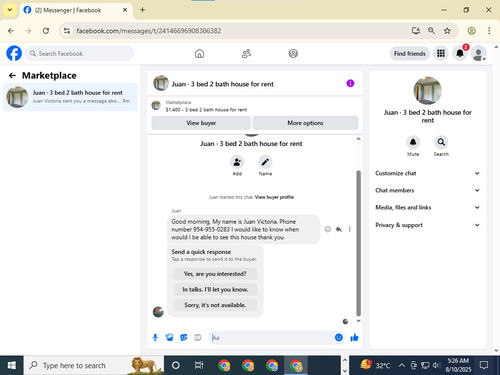This screenshot has height=375, width=500.
Task: Send quick reply 'Sorry, it's not available.'
Action: click(215, 305)
